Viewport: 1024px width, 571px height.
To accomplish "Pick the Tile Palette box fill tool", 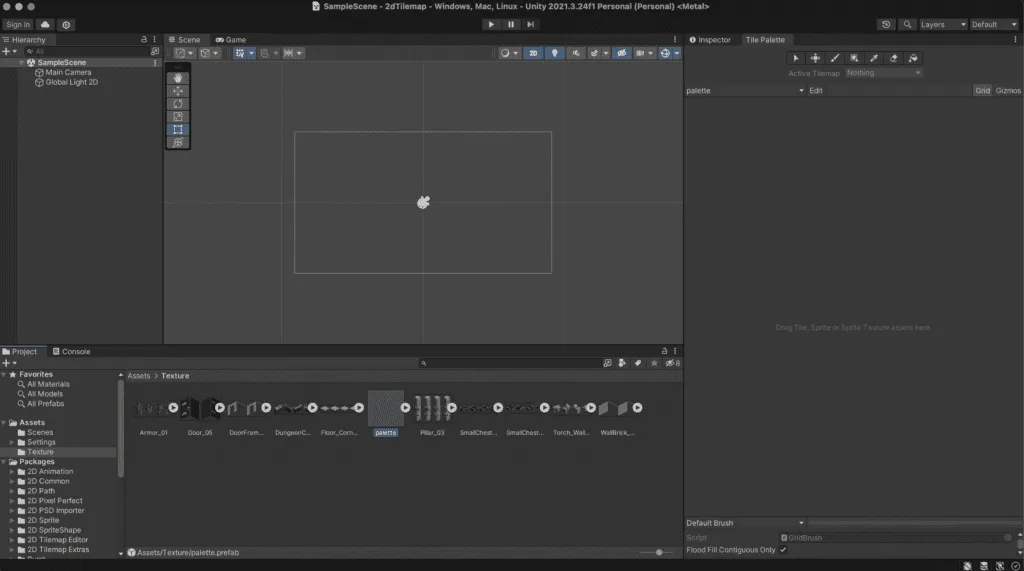I will (854, 58).
